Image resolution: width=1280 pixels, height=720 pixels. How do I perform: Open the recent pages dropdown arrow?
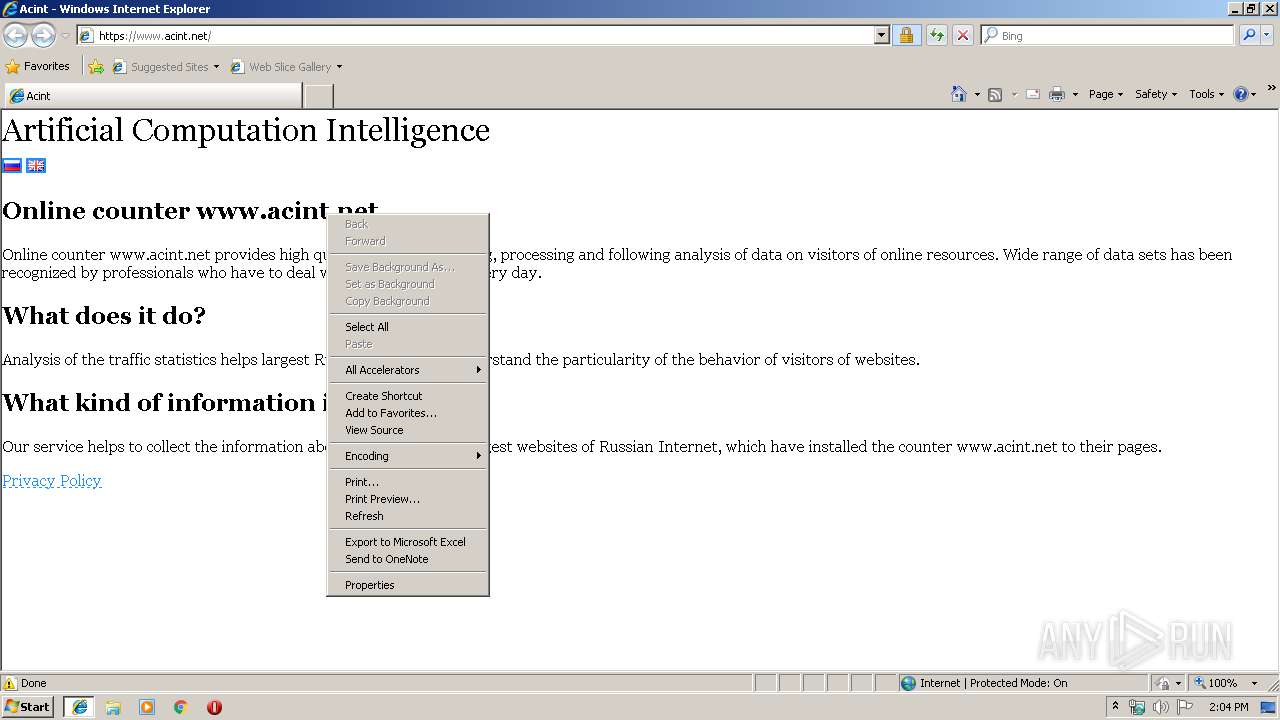click(65, 36)
